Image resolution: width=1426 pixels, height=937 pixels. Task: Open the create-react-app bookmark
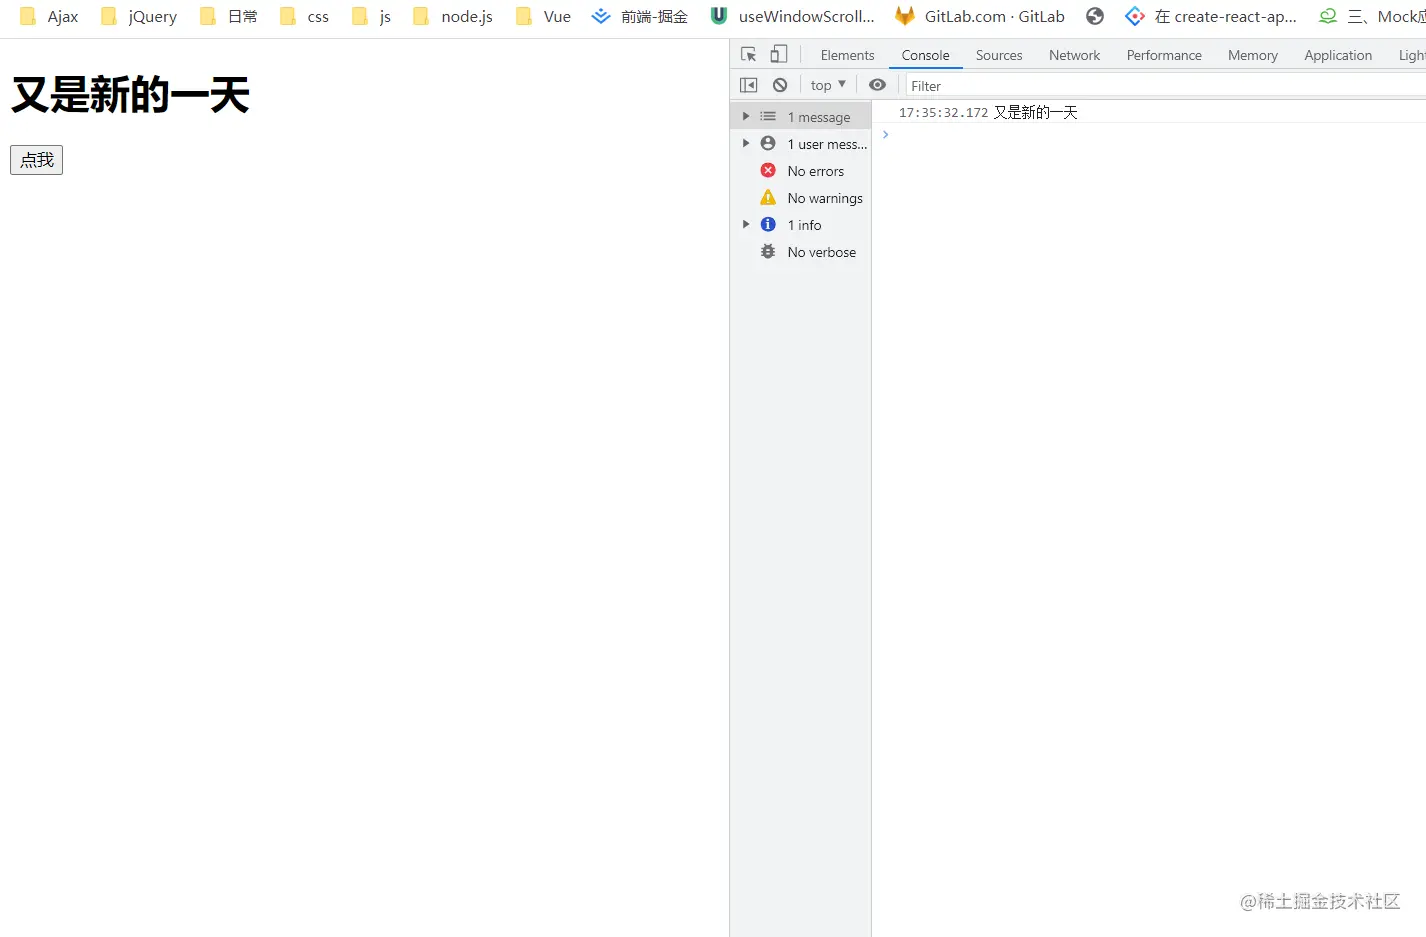click(x=1211, y=16)
